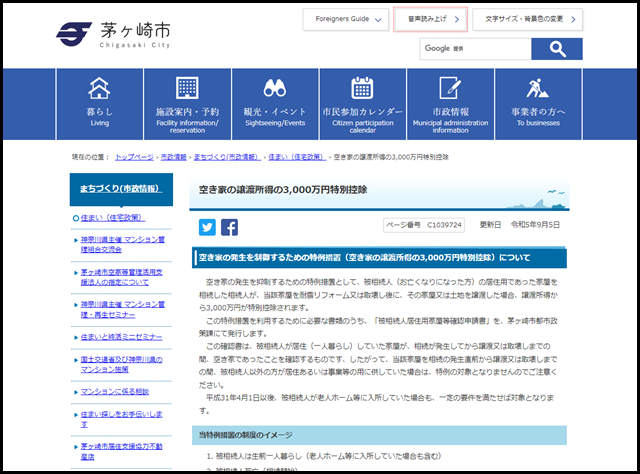Open the Living (暮らし) house icon
The image size is (640, 474).
(x=99, y=88)
